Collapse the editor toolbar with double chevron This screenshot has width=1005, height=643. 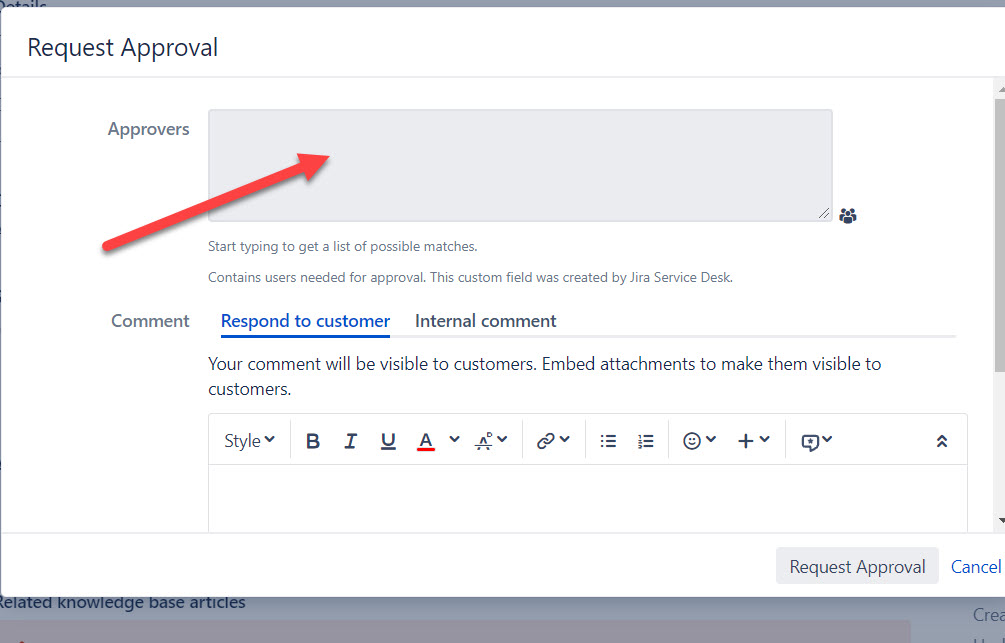942,441
